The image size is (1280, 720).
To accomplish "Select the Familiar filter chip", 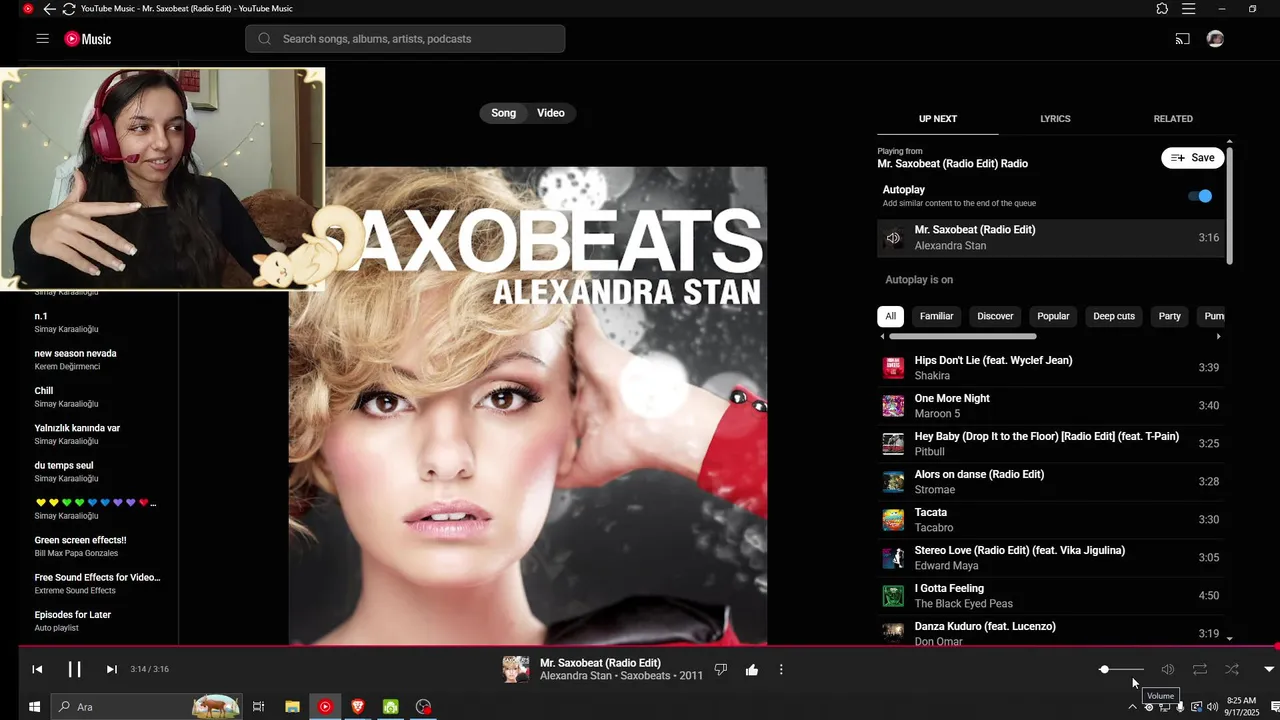I will coord(936,316).
